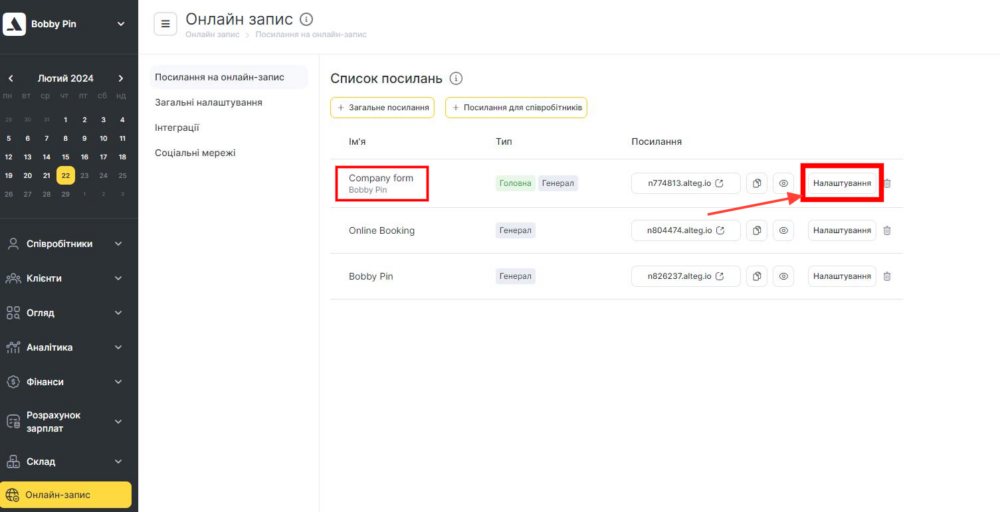Copy the n826237.alteg.io link
Viewport: 1000px width, 512px height.
(757, 276)
